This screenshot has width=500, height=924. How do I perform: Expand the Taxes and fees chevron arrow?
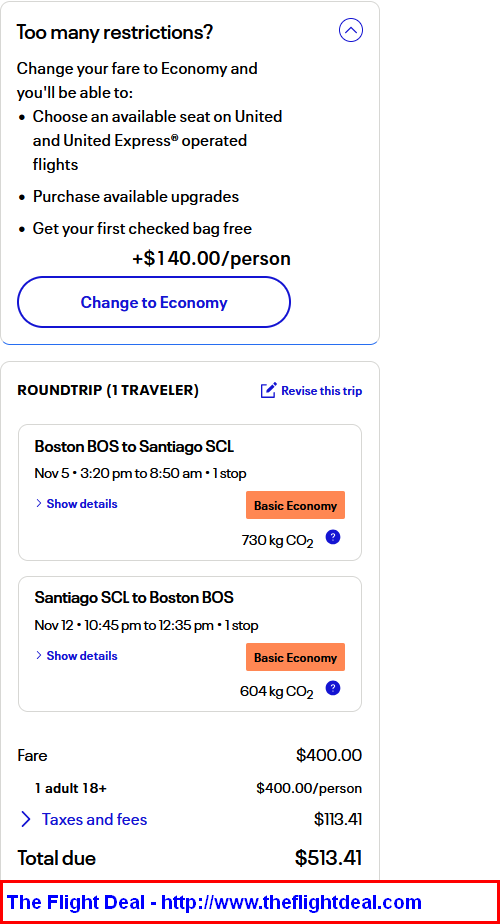tap(25, 819)
